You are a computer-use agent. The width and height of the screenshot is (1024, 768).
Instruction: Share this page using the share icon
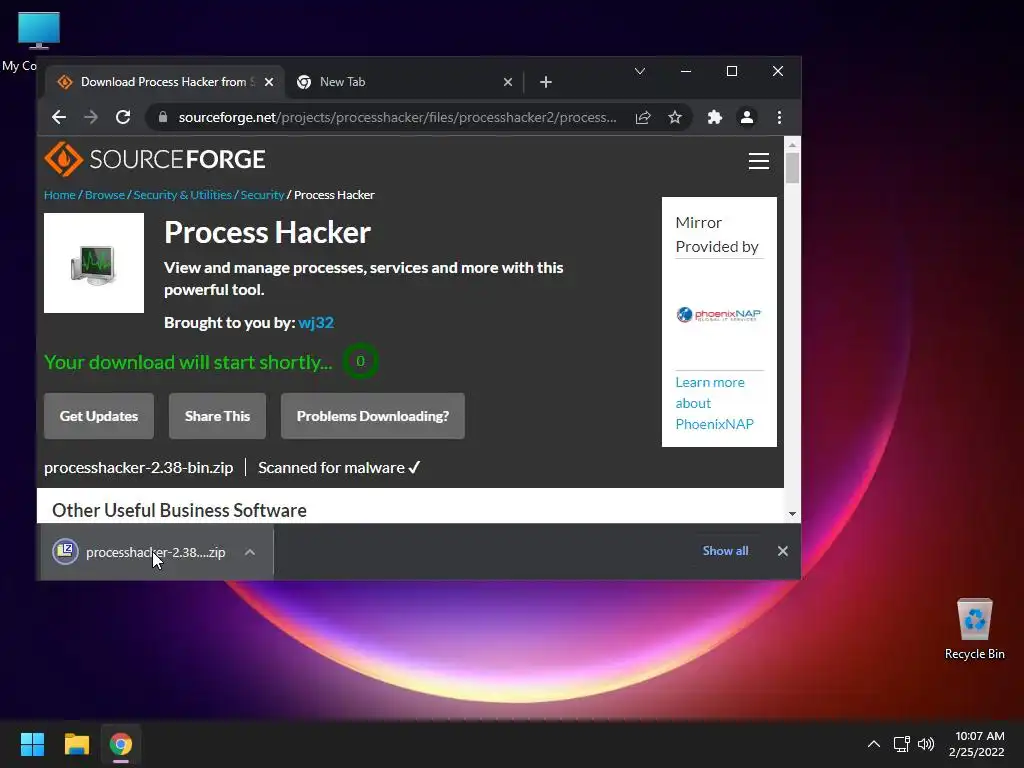(643, 118)
